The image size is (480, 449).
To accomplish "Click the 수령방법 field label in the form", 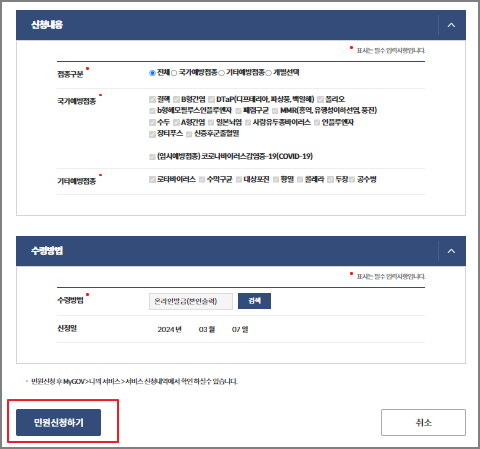I will pos(70,300).
